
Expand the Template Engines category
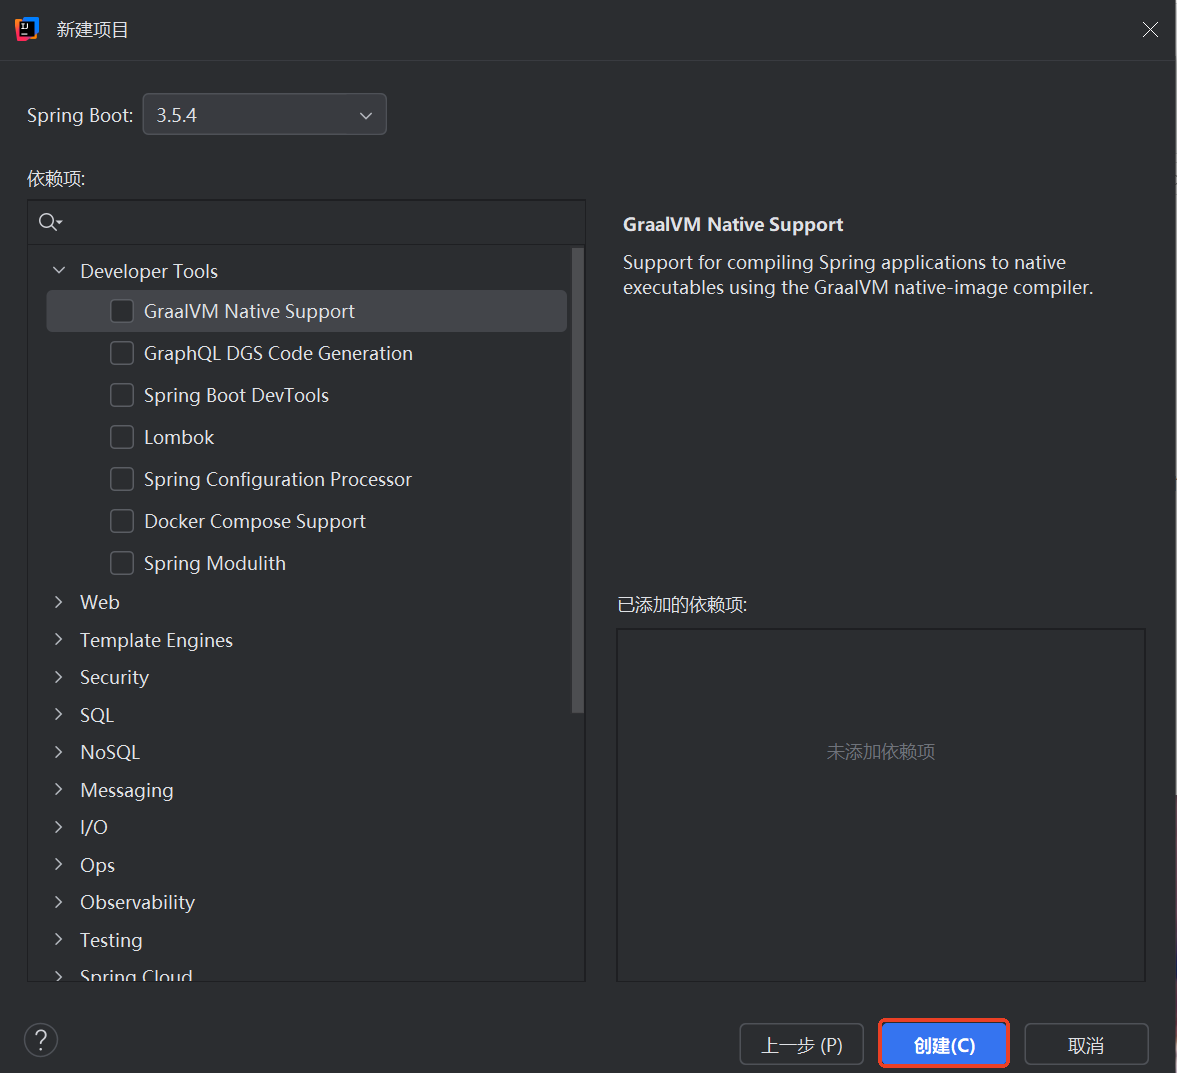59,640
